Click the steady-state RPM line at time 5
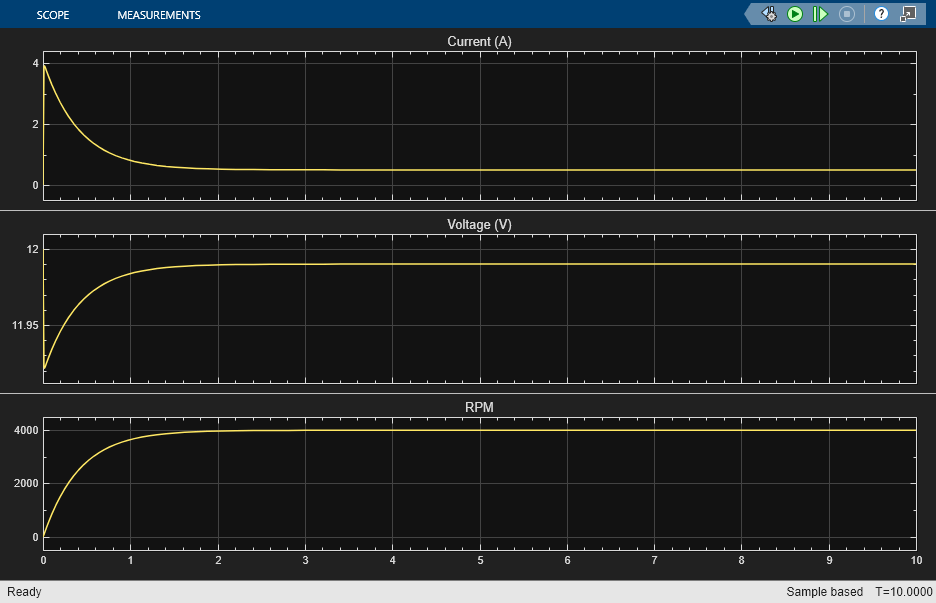This screenshot has width=936, height=603. coord(480,430)
